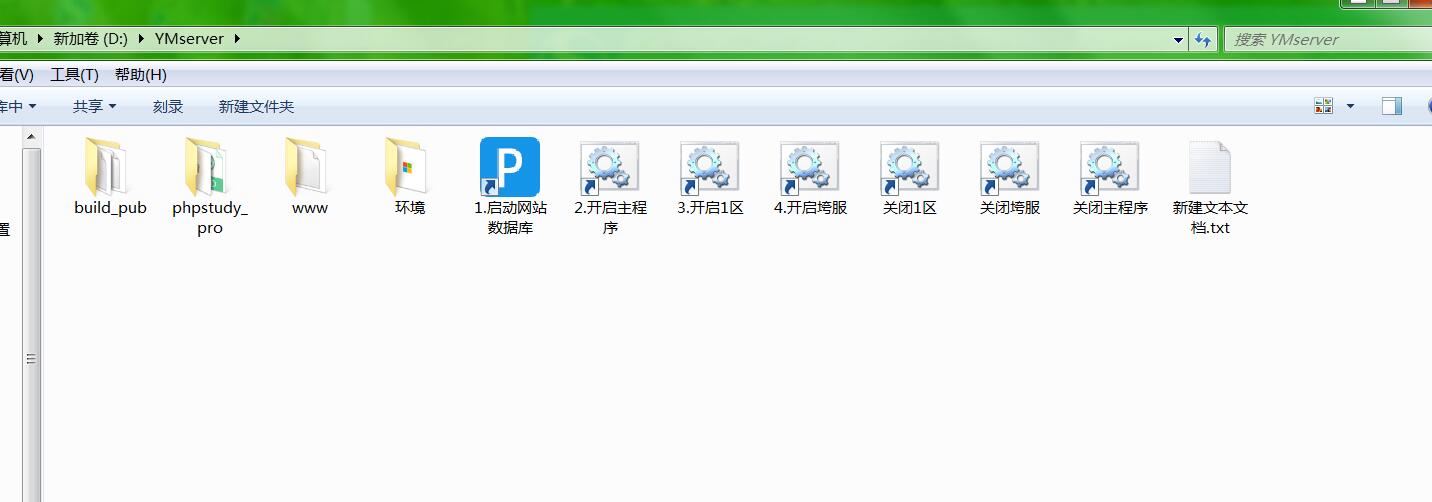Expand the address bar history dropdown
Screen dimensions: 1432x502
(1178, 40)
